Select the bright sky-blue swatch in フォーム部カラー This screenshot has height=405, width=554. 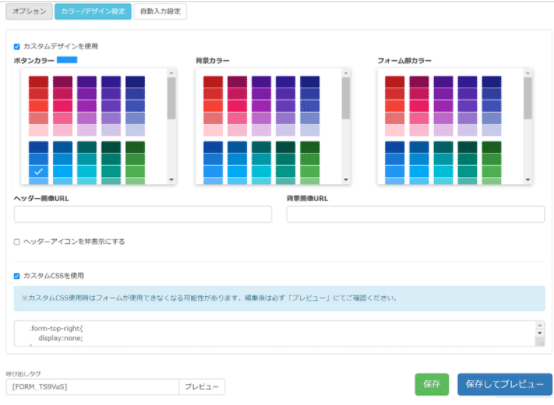[419, 171]
